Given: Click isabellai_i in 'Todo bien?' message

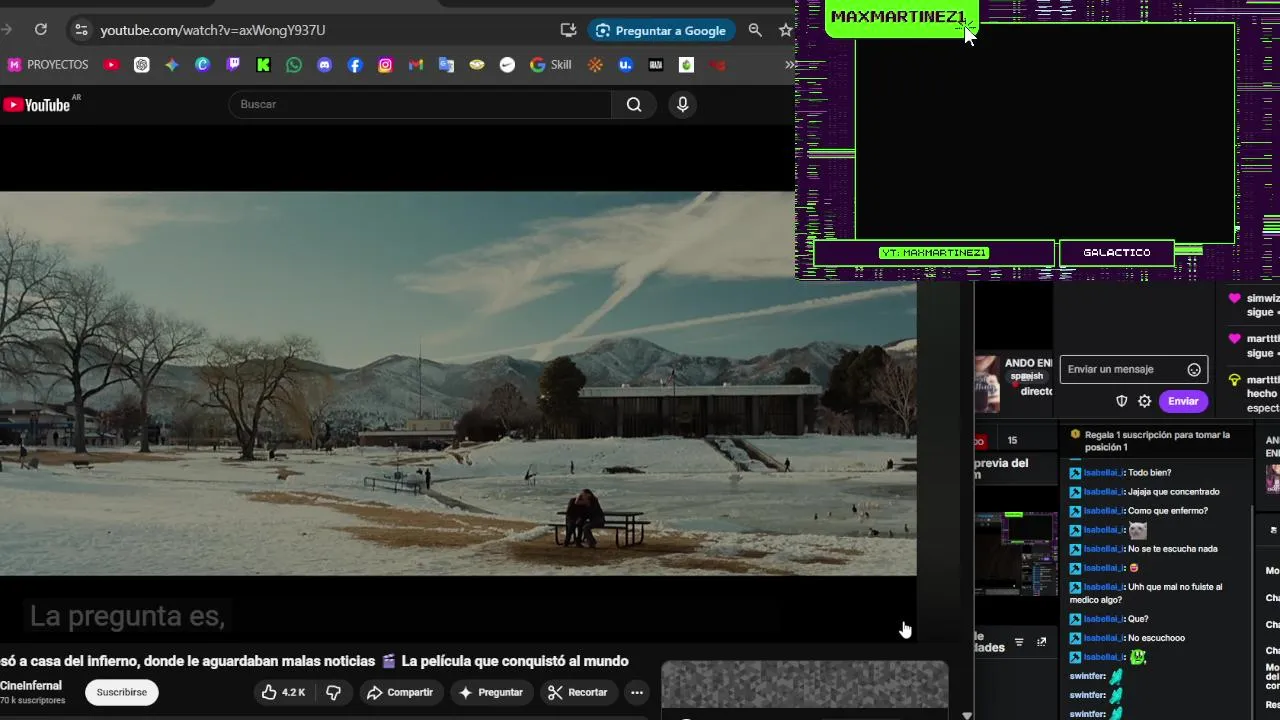Looking at the screenshot, I should 1104,473.
